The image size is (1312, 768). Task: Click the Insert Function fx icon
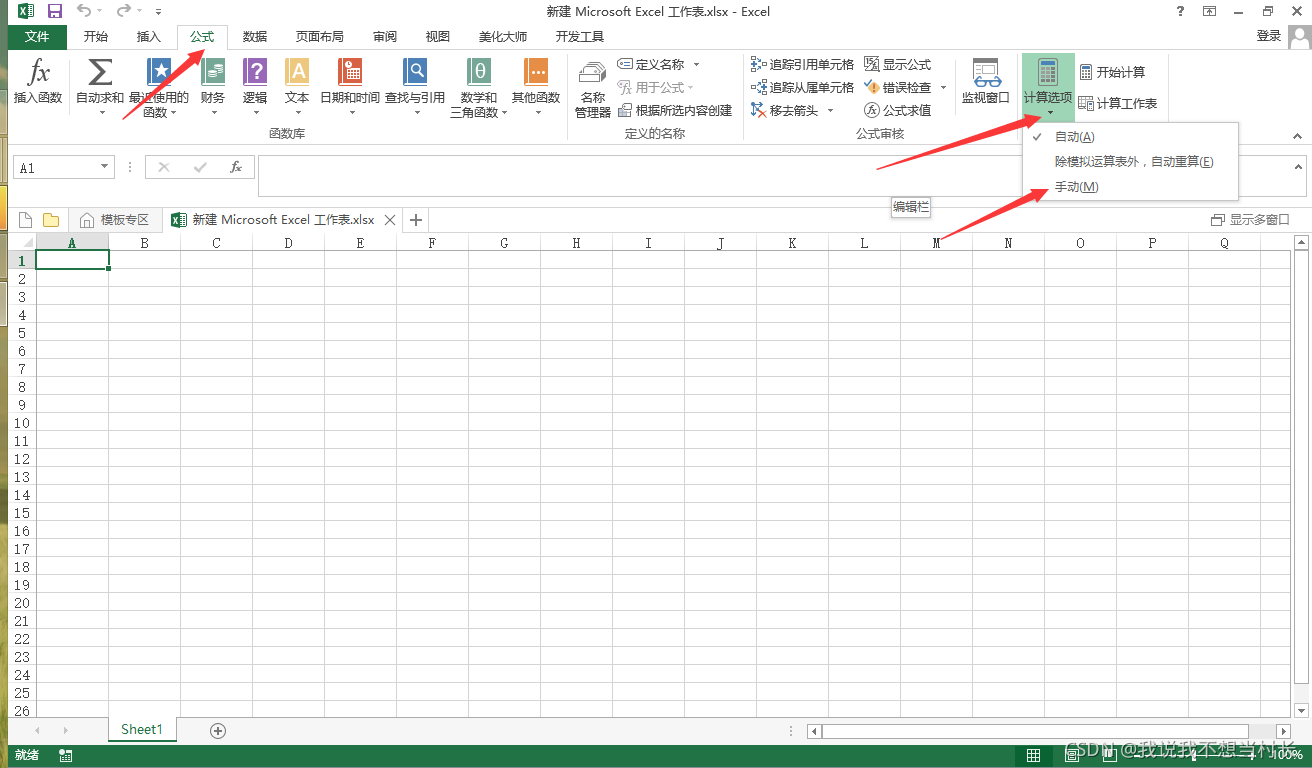(38, 73)
